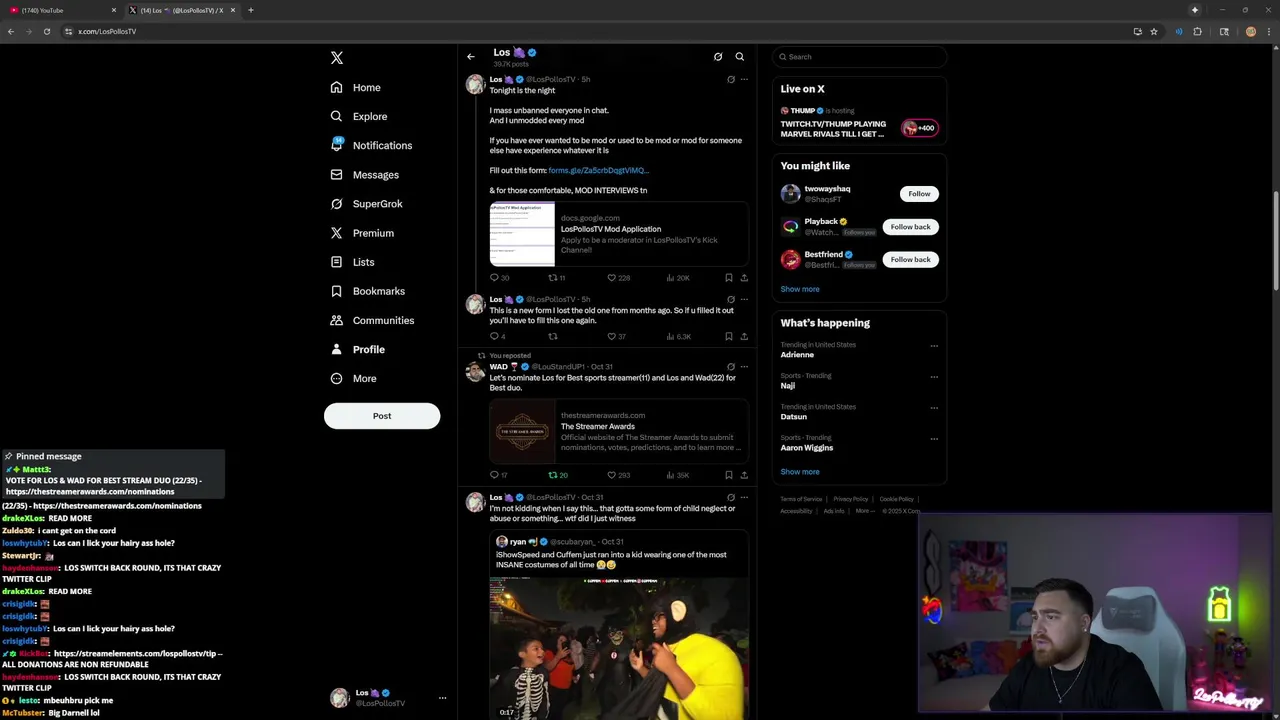Open Terms of Service footer link

[801, 499]
